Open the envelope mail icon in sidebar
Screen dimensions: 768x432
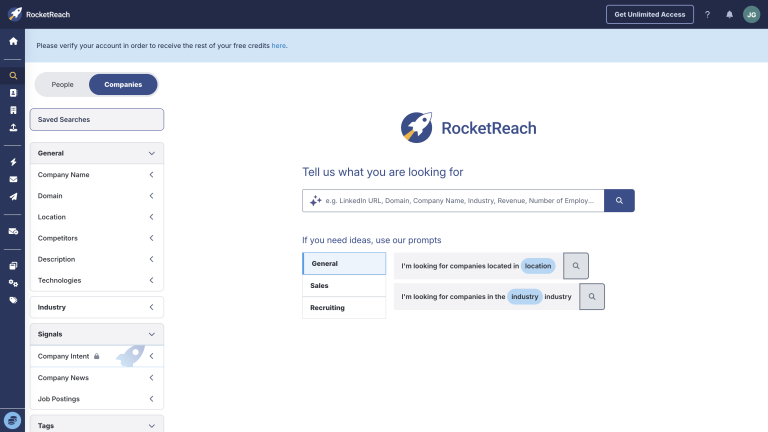[13, 179]
